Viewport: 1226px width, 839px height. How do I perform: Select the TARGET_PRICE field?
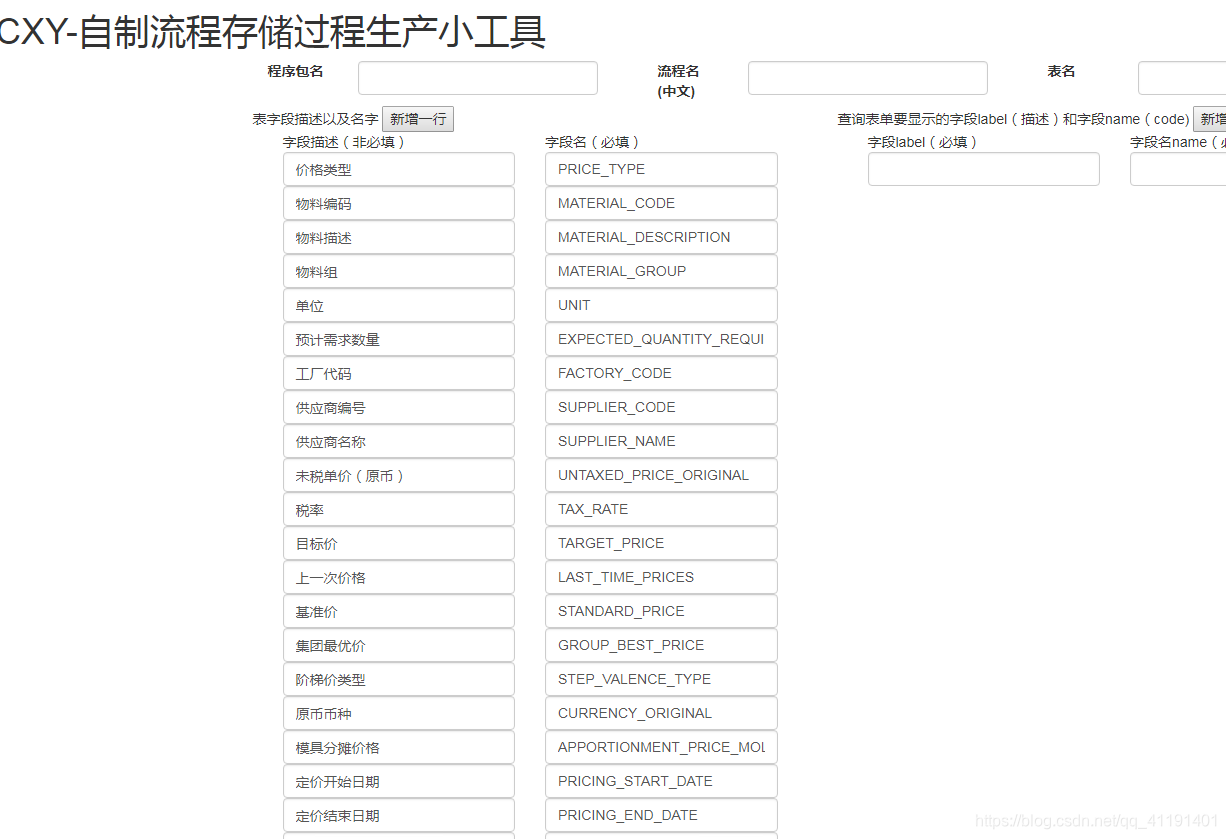pyautogui.click(x=661, y=543)
